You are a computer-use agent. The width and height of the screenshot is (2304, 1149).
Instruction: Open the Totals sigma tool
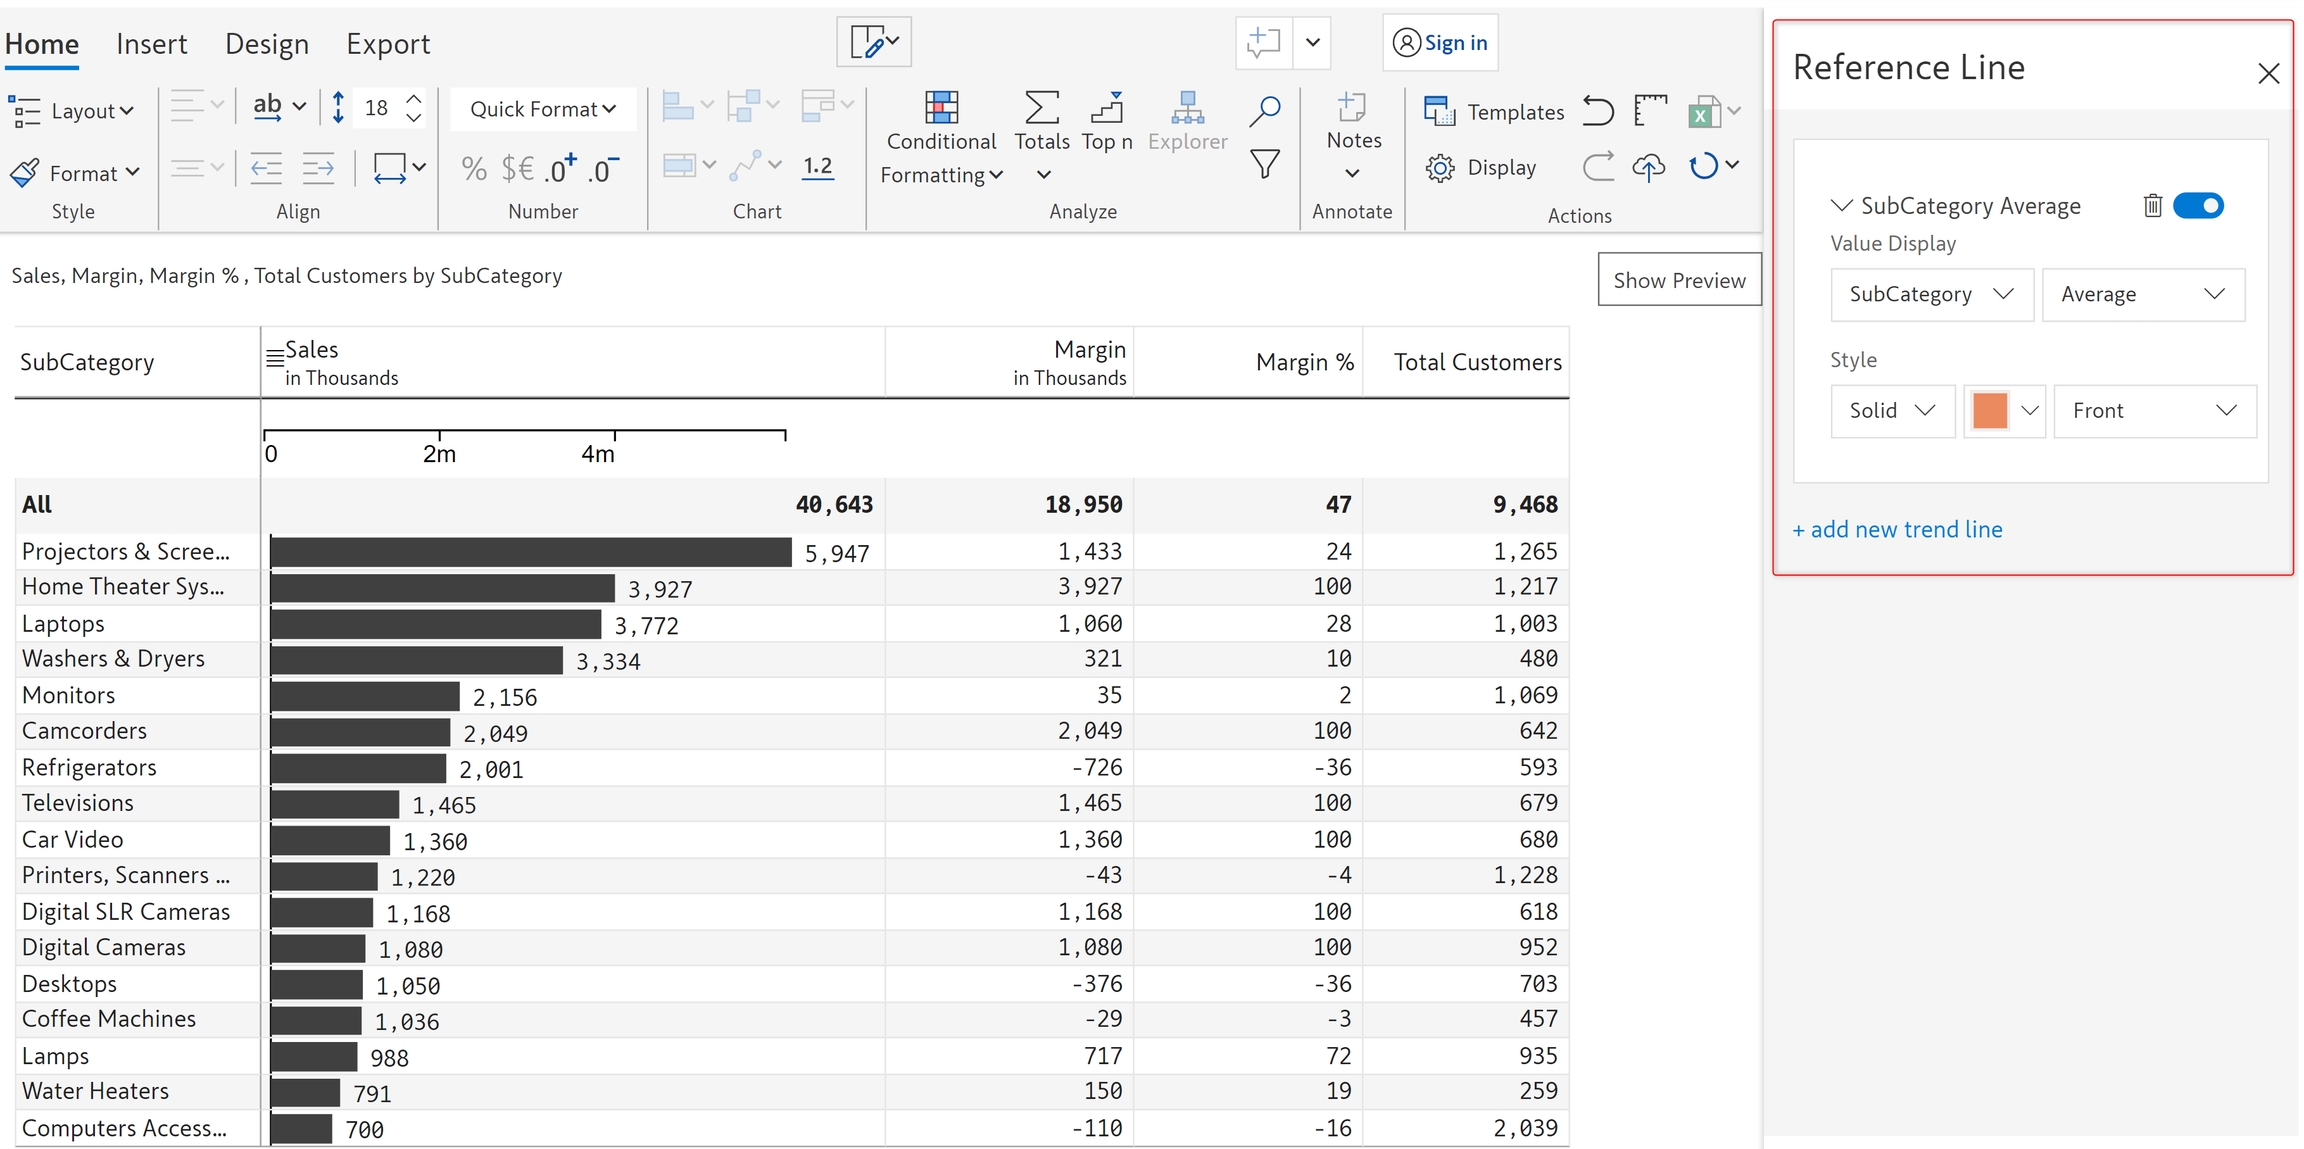1041,107
